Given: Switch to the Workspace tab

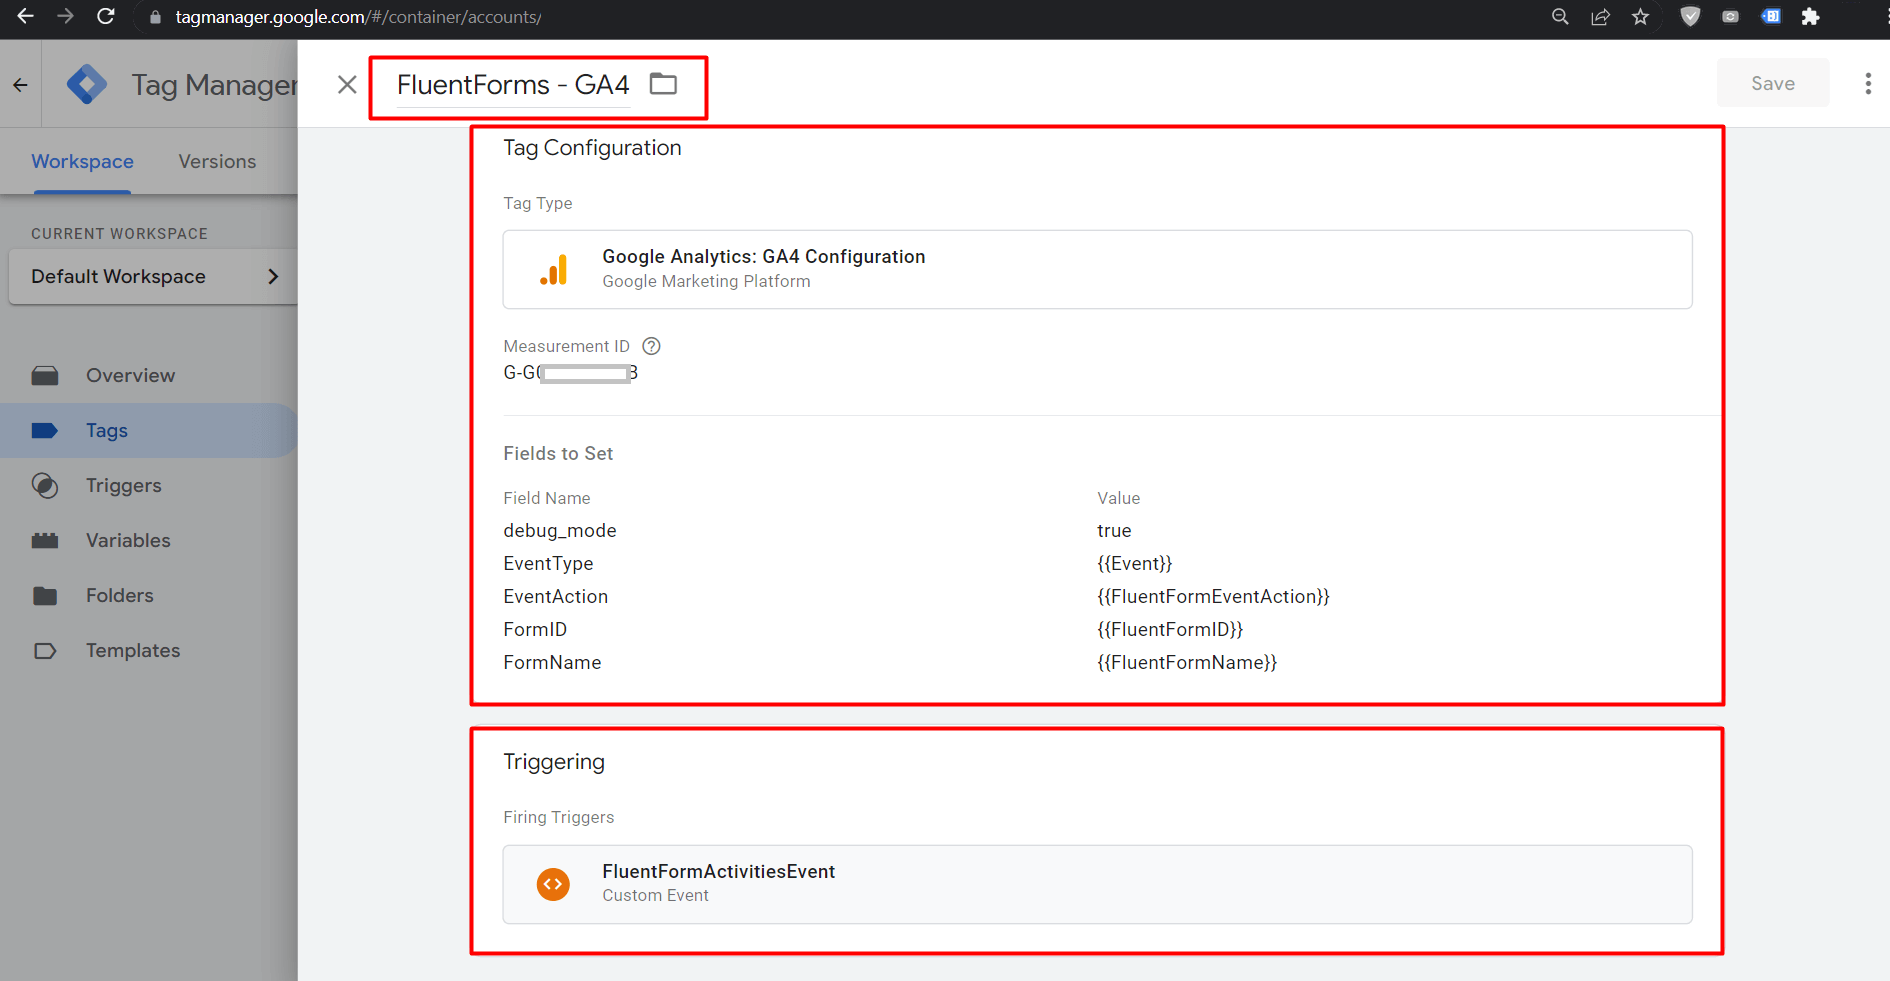Looking at the screenshot, I should point(82,162).
